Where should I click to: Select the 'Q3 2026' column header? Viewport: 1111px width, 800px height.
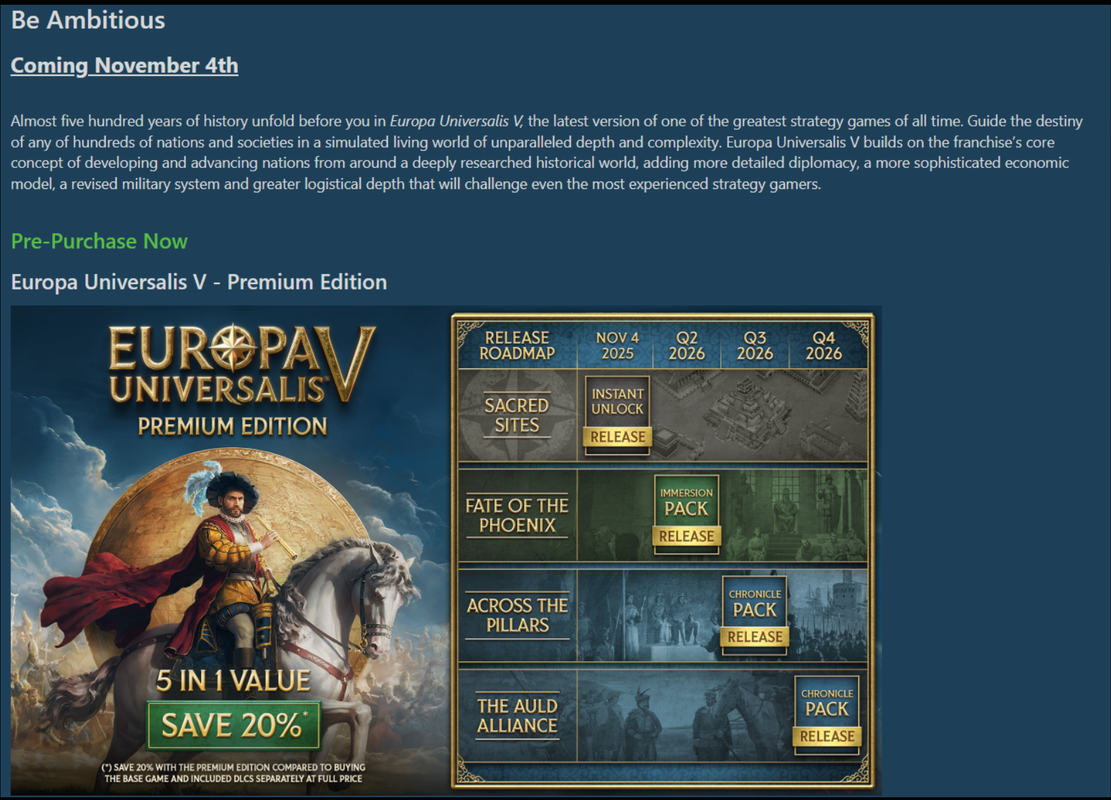755,345
